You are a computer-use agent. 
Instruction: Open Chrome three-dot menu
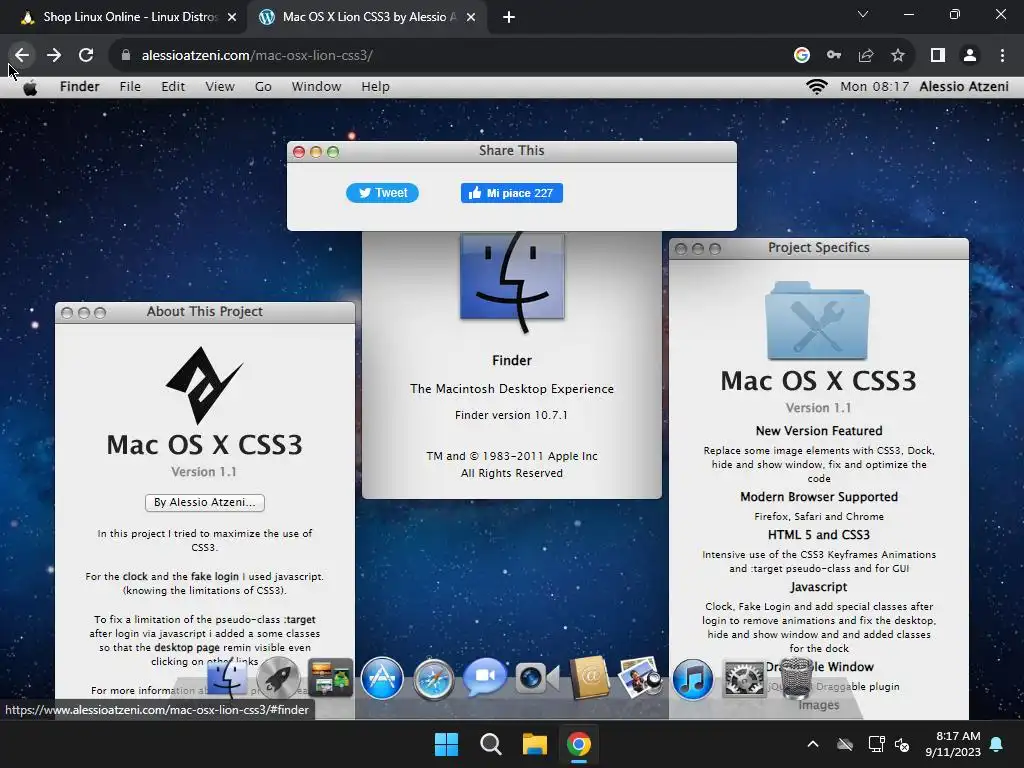coord(1002,56)
